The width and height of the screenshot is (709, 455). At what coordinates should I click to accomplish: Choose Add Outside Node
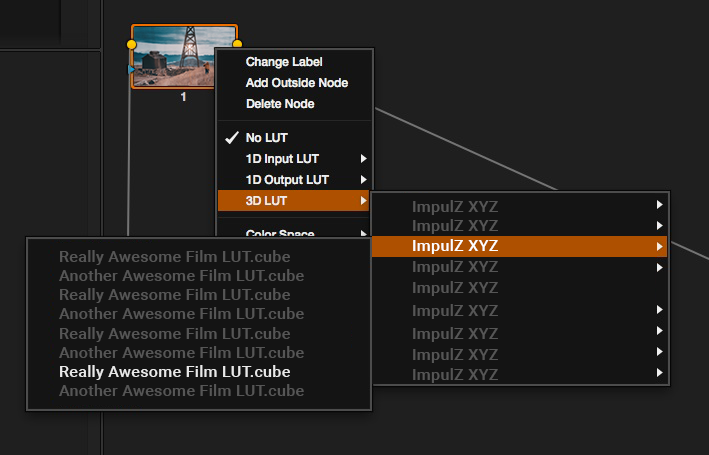coord(296,83)
